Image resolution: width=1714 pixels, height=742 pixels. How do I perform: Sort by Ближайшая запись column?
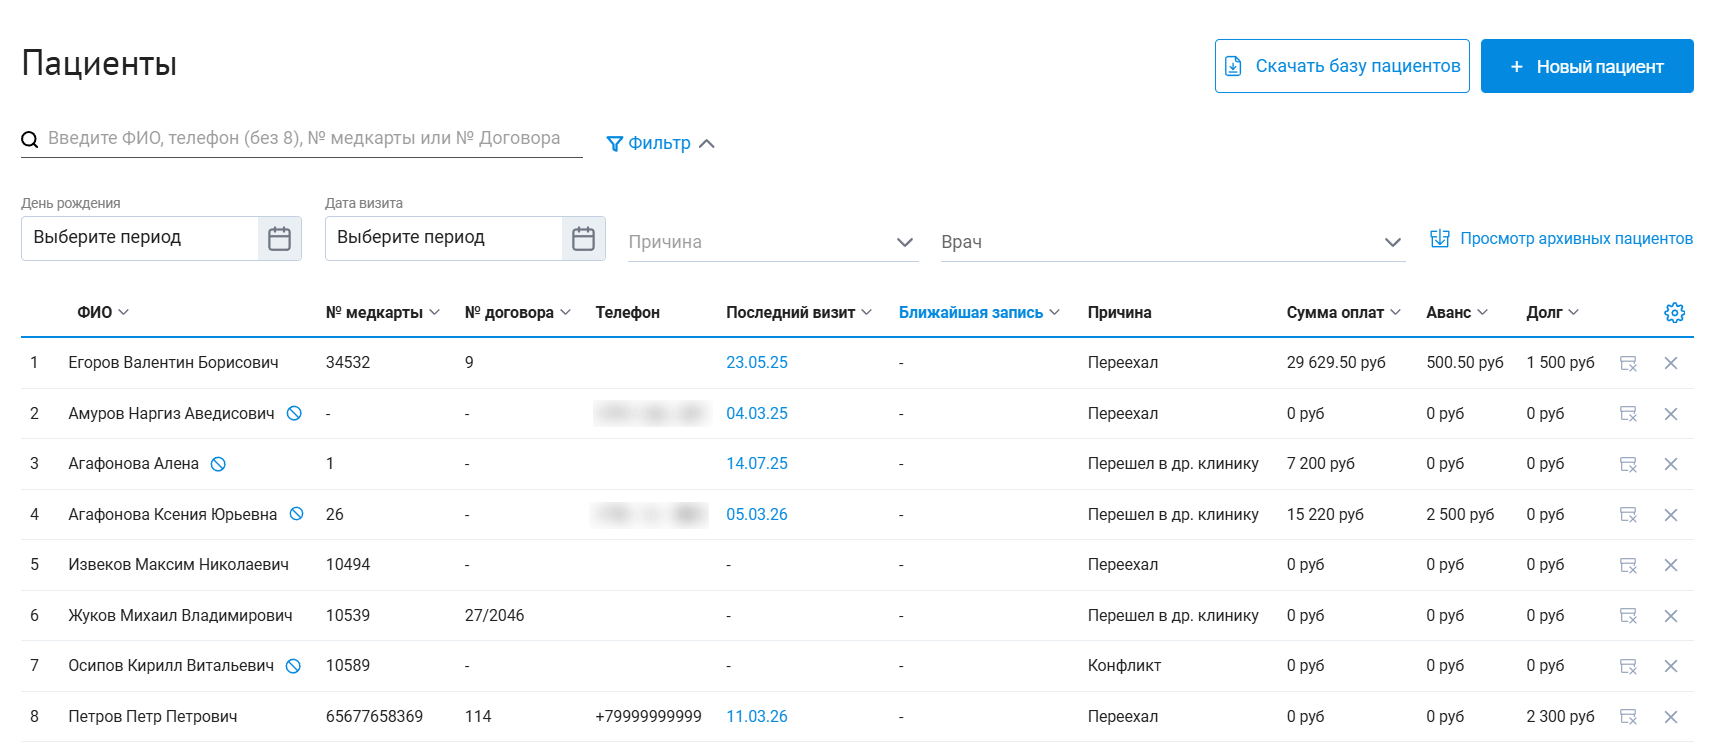point(979,312)
